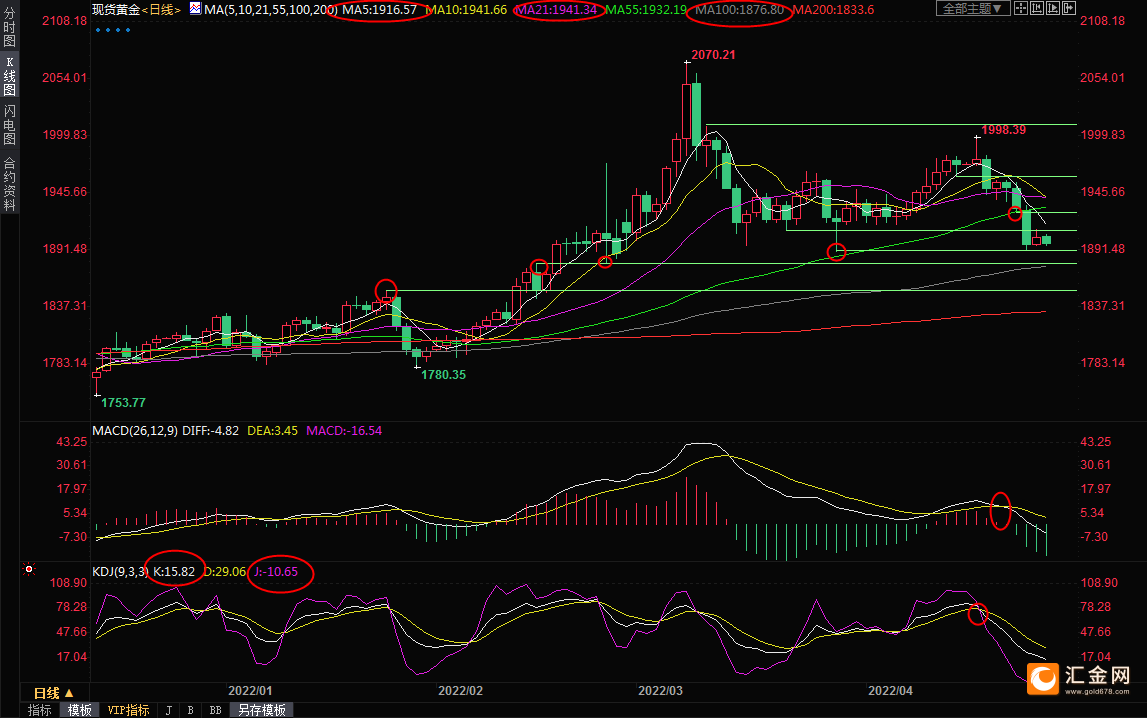This screenshot has width=1147, height=718.
Task: Toggle the B indicator button
Action: coord(190,710)
